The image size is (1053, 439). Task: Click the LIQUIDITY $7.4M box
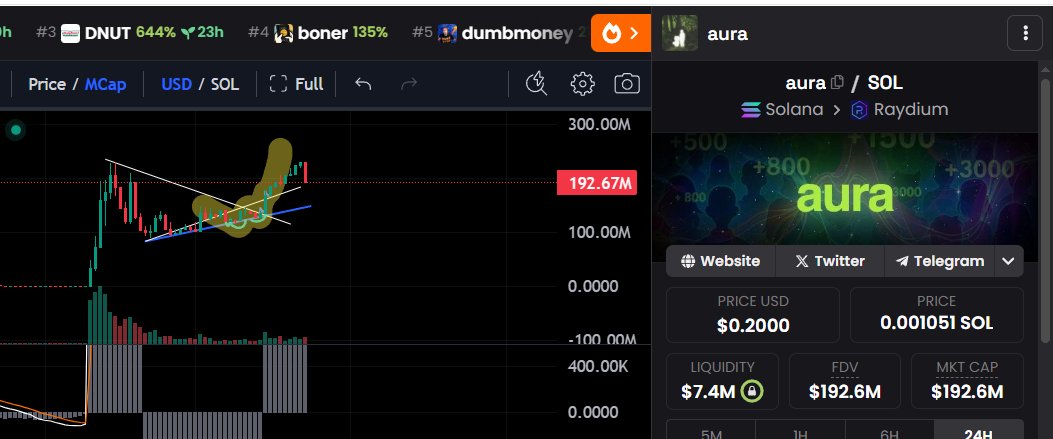click(x=722, y=381)
